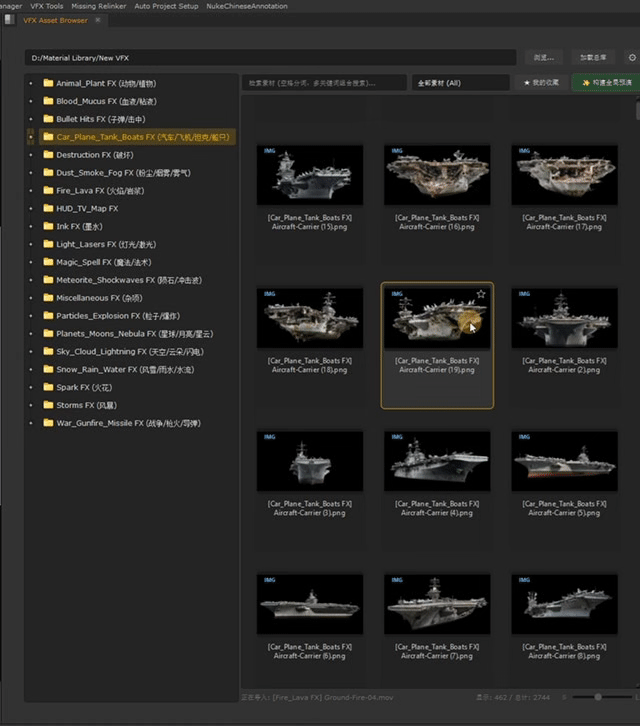
Task: Select Aircraft-Carrier (15).png thumbnail
Action: tap(310, 175)
